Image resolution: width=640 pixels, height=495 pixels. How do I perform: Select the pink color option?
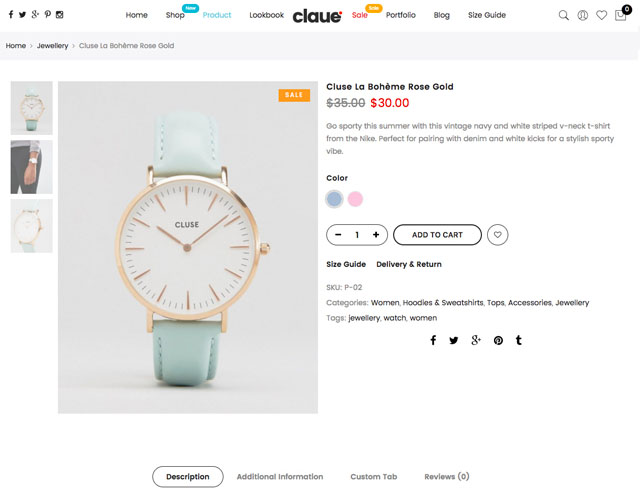[x=355, y=199]
